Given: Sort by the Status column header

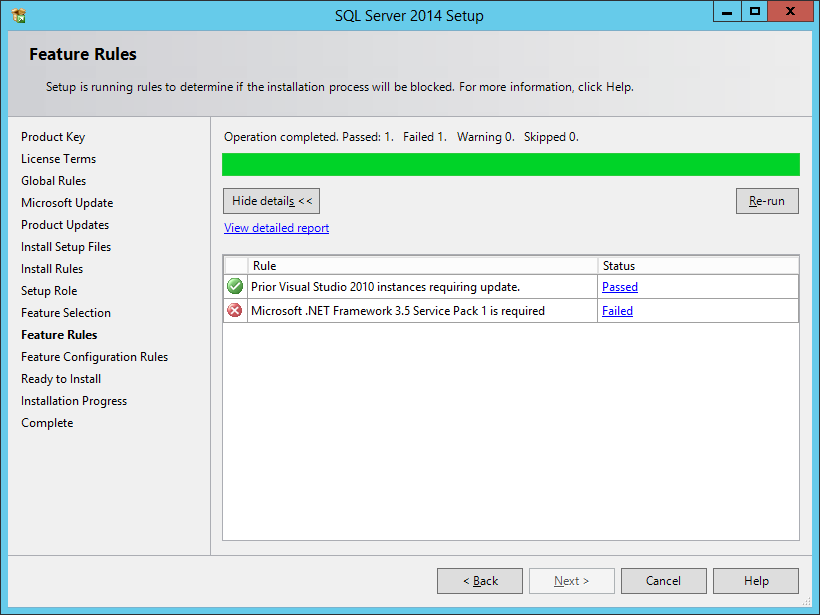Looking at the screenshot, I should pos(698,266).
